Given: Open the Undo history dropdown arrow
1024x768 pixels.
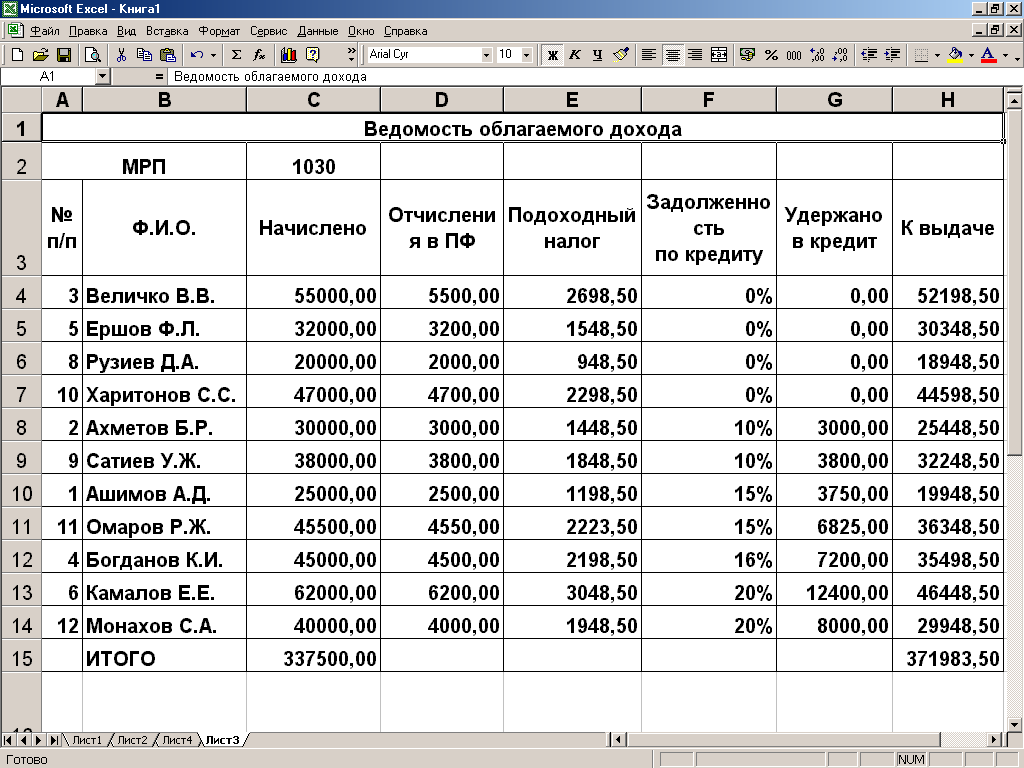Looking at the screenshot, I should click(214, 55).
